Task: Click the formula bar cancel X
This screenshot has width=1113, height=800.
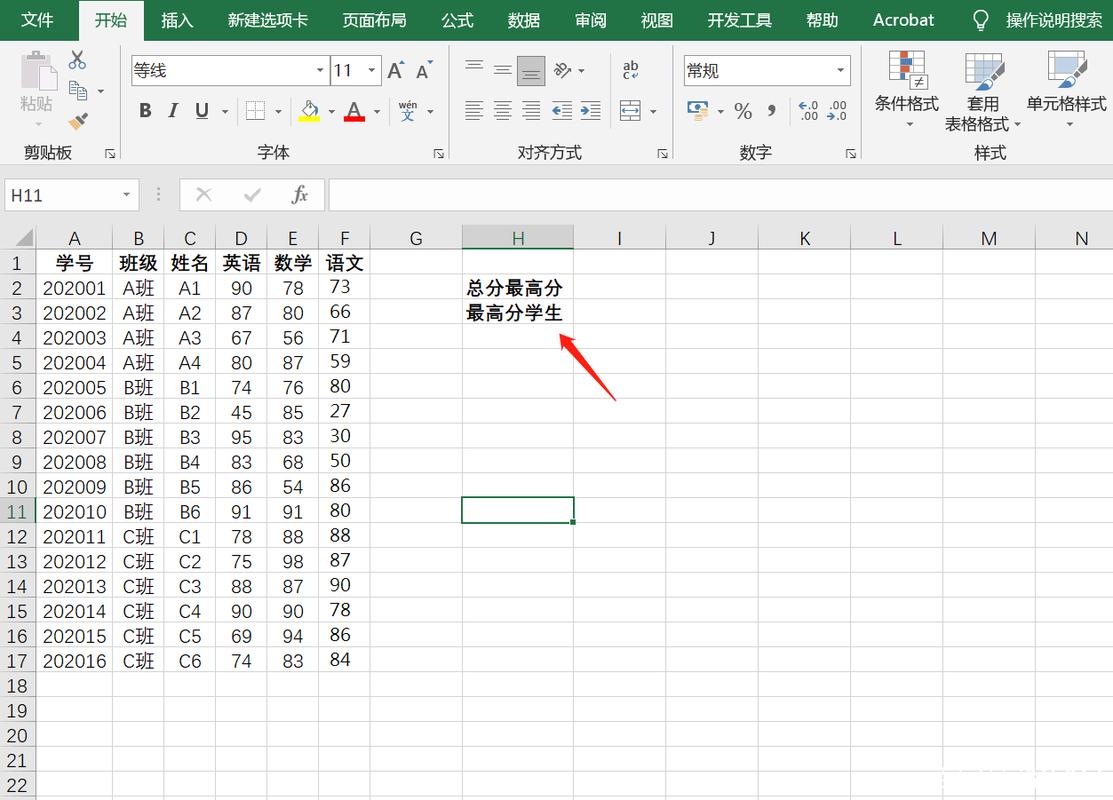Action: 204,194
